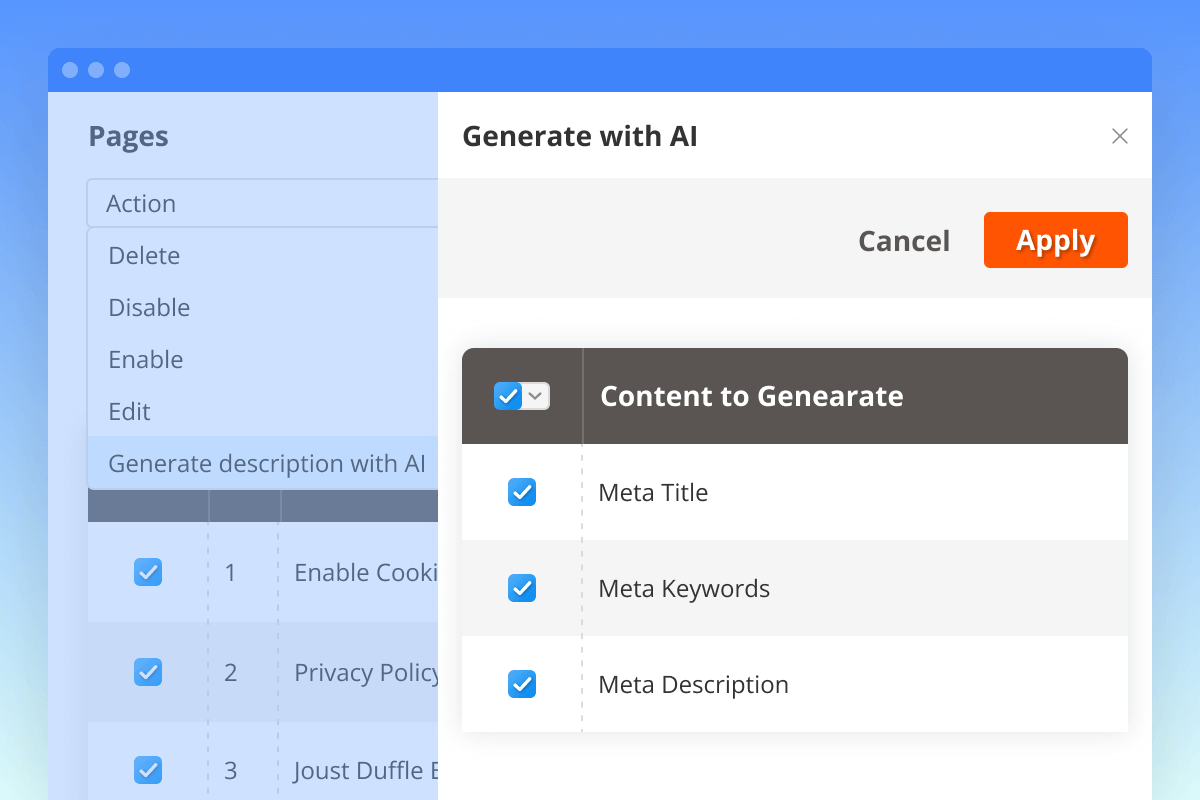The width and height of the screenshot is (1200, 800).
Task: Select Generate description with AI option
Action: click(x=266, y=464)
